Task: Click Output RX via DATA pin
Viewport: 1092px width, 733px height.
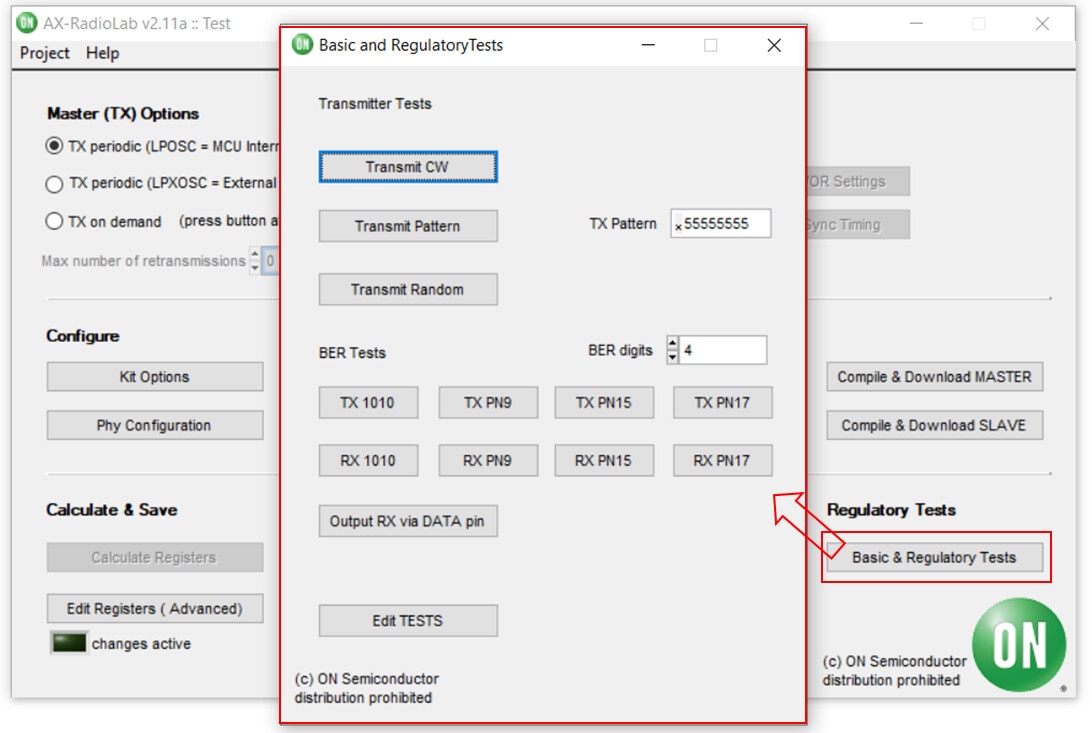Action: (407, 521)
